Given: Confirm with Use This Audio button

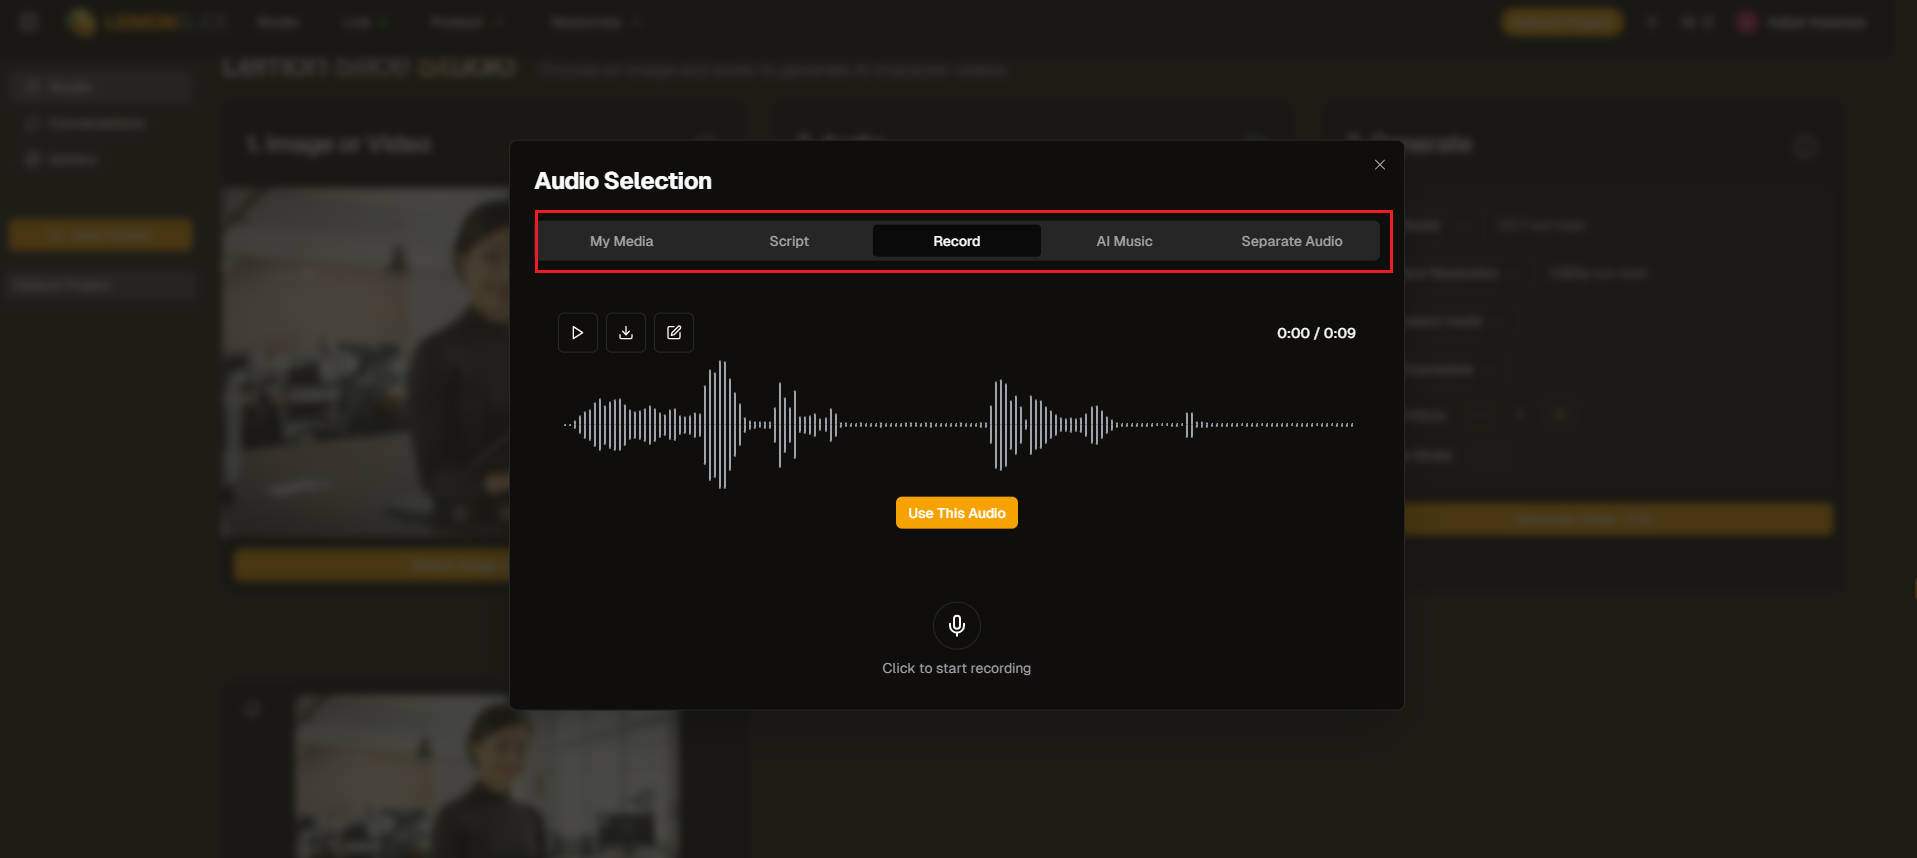Looking at the screenshot, I should click(x=957, y=513).
